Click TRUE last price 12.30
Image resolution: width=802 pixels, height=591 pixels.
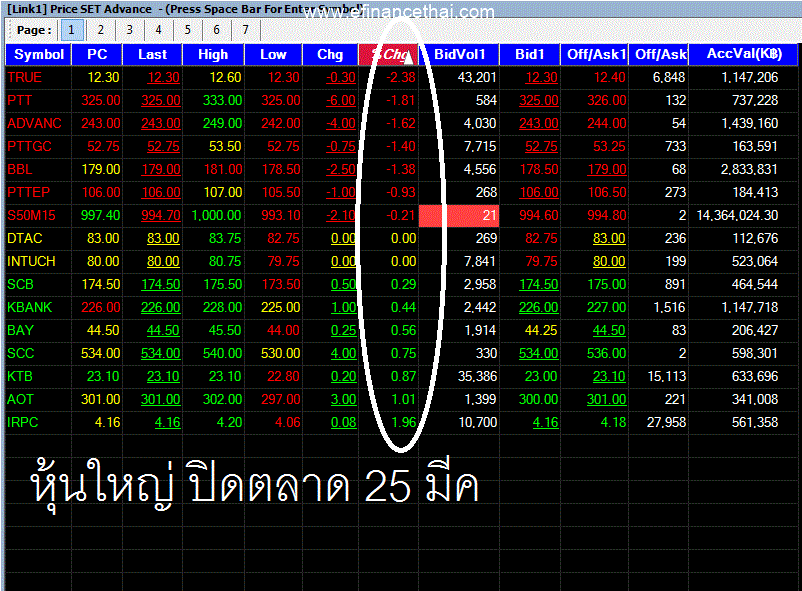[164, 77]
